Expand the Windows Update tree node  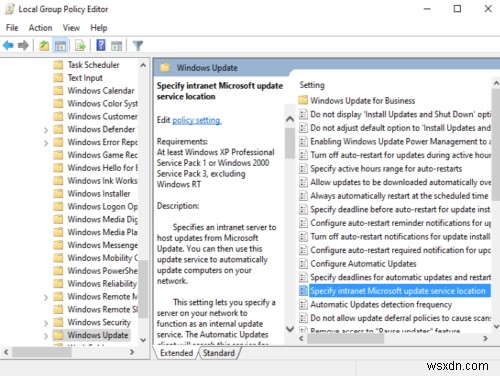[46, 336]
